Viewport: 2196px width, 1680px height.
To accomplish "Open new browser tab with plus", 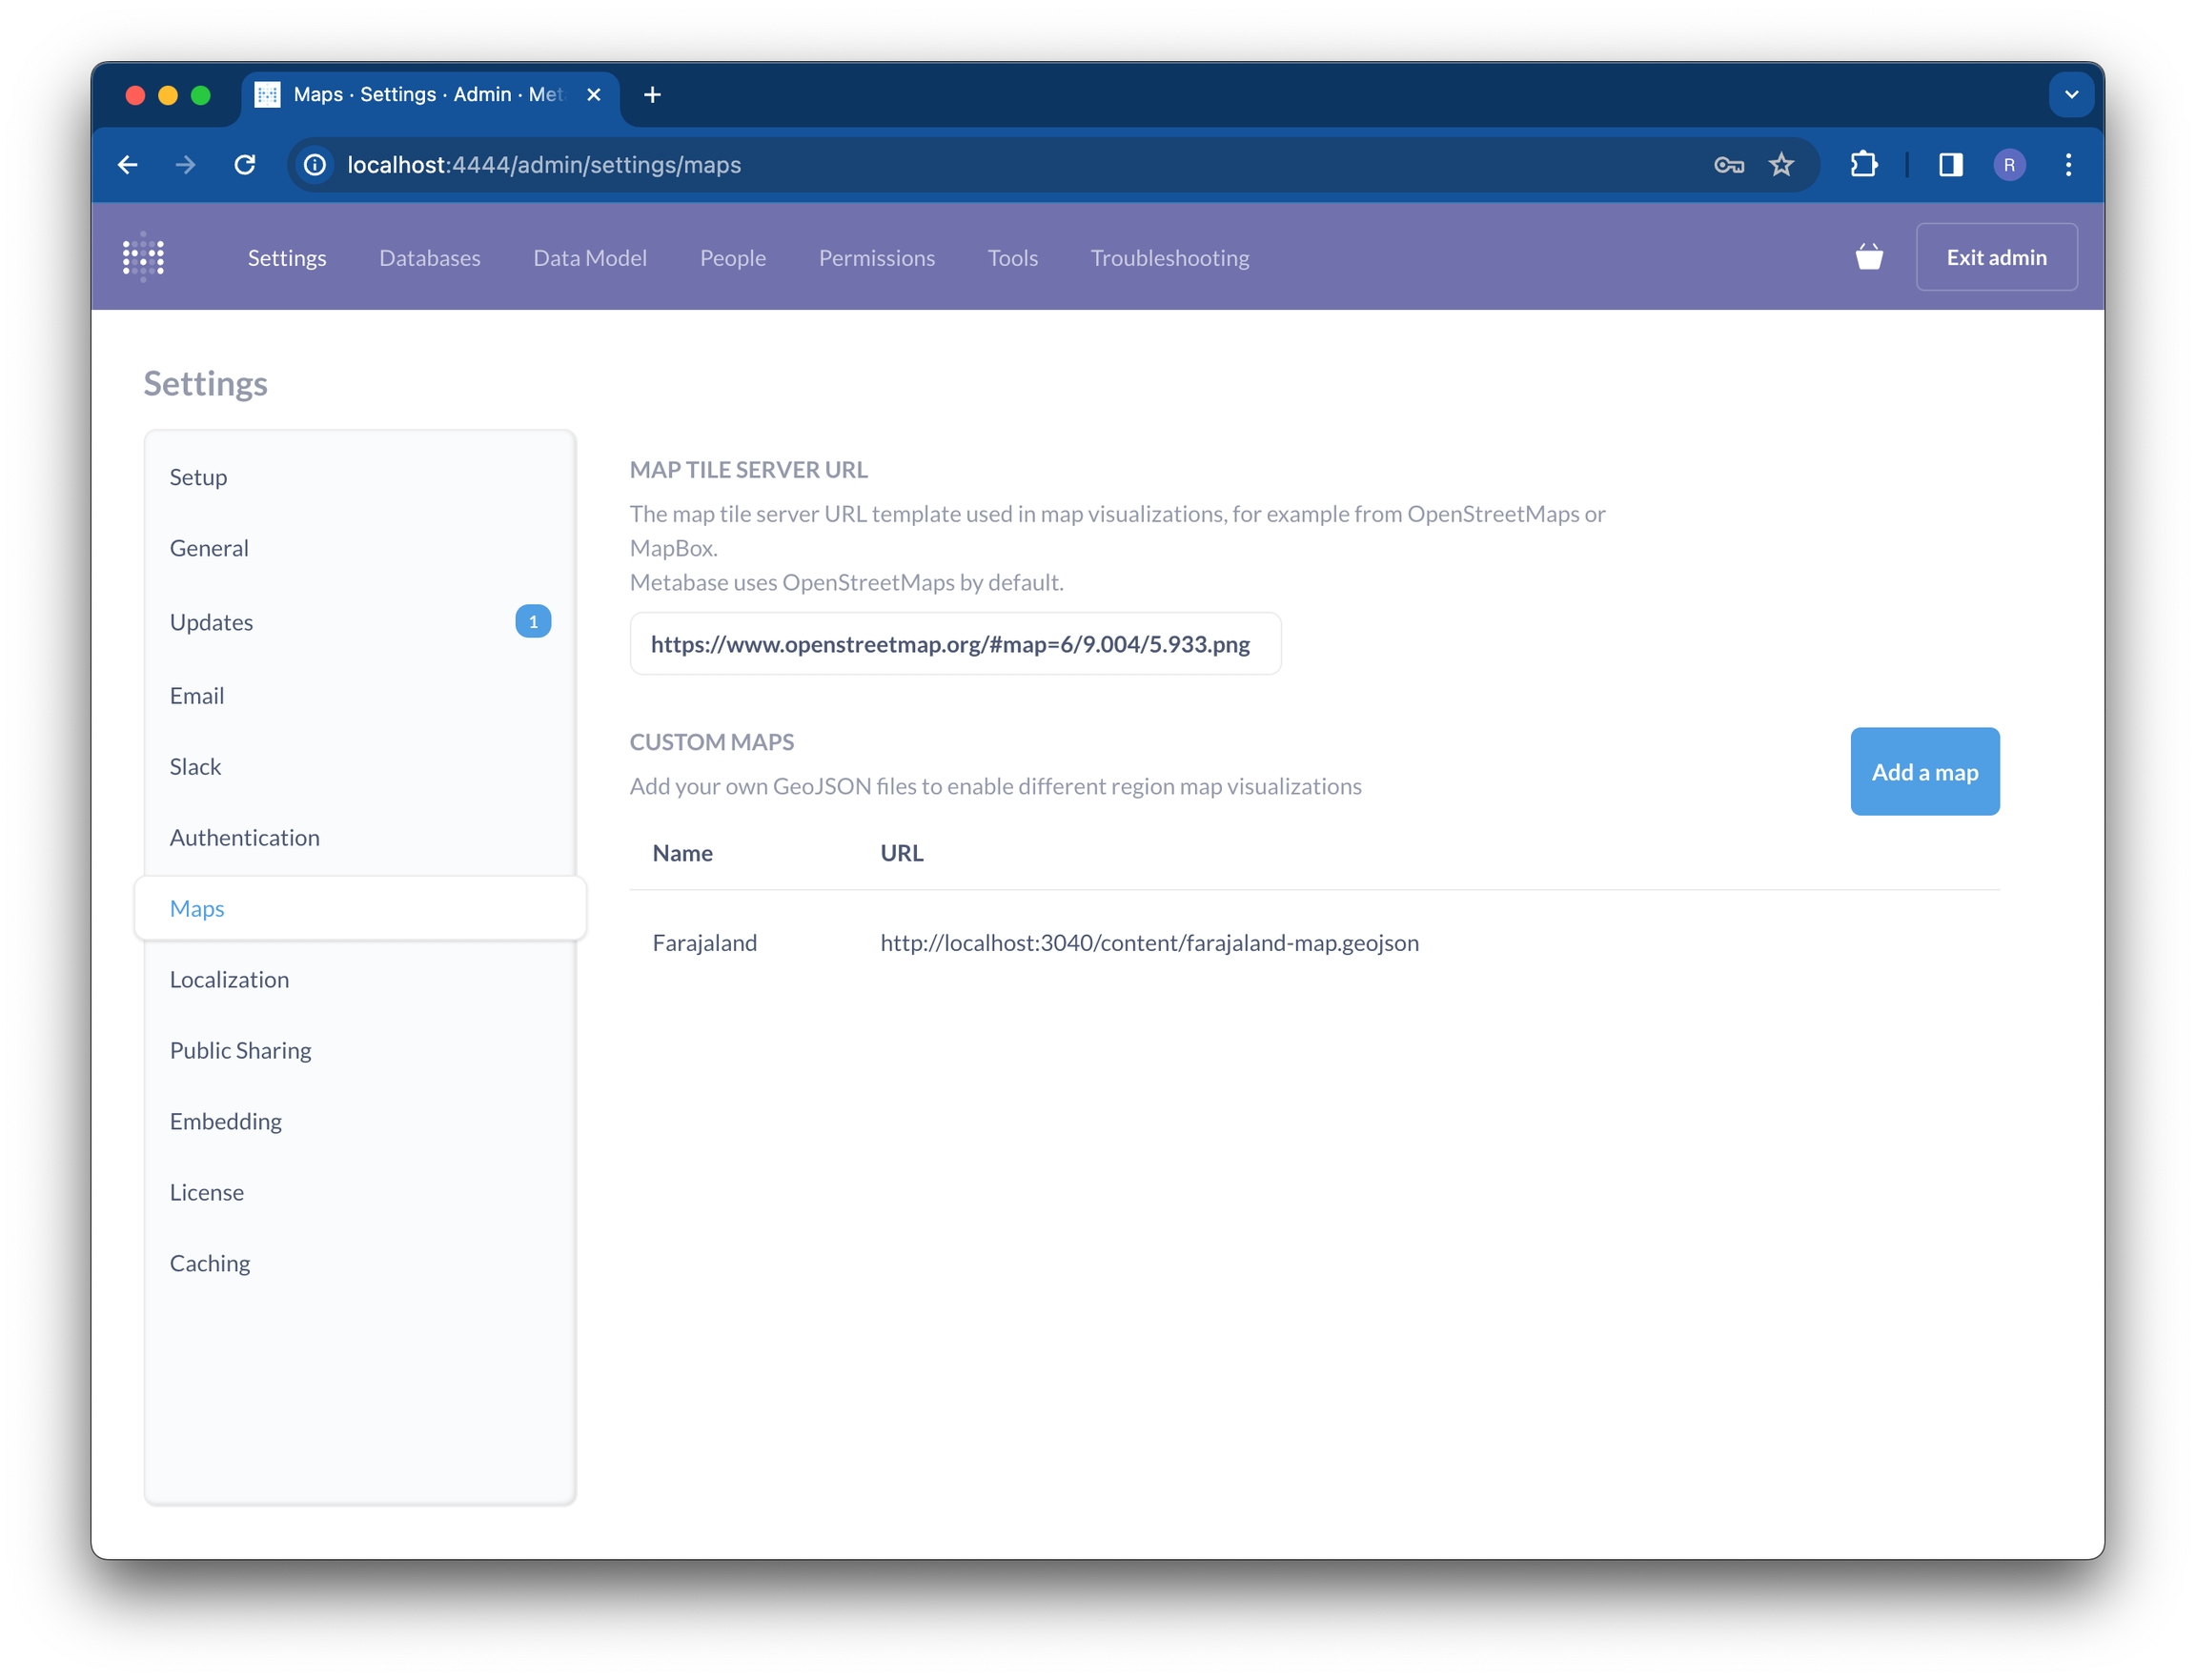I will click(652, 95).
